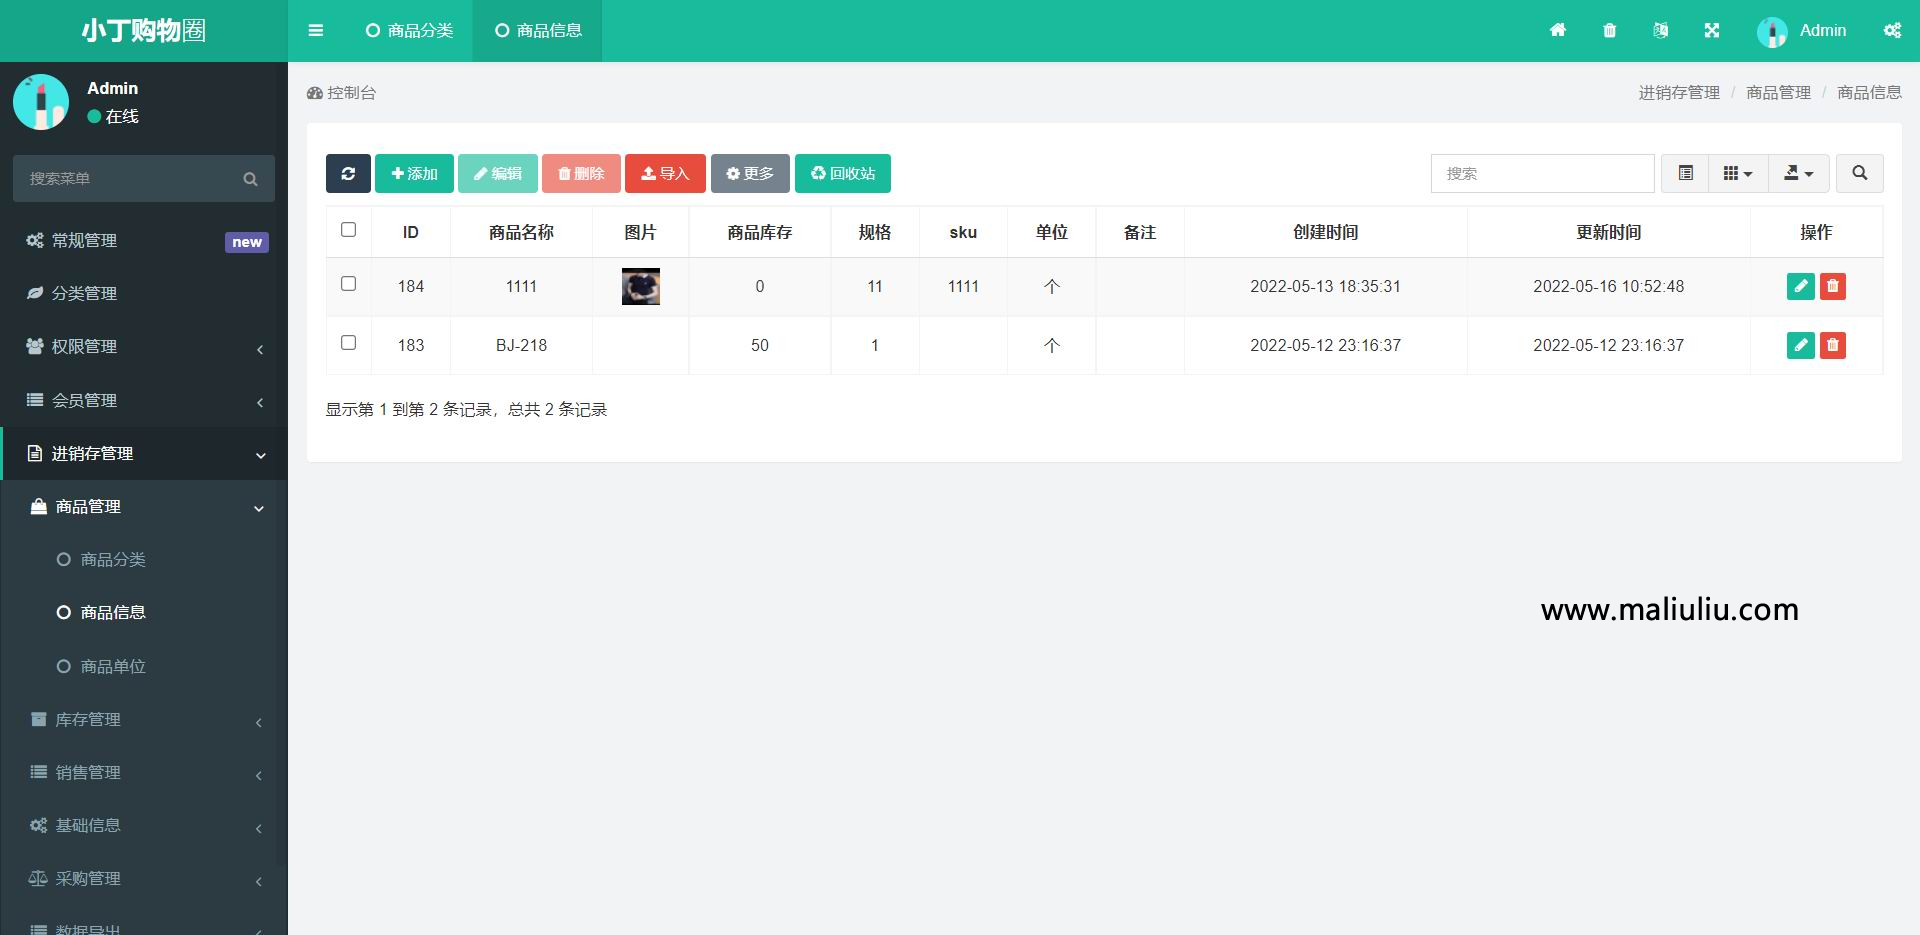Viewport: 1920px width, 935px height.
Task: Check the row checkbox for ID 184
Action: point(348,284)
